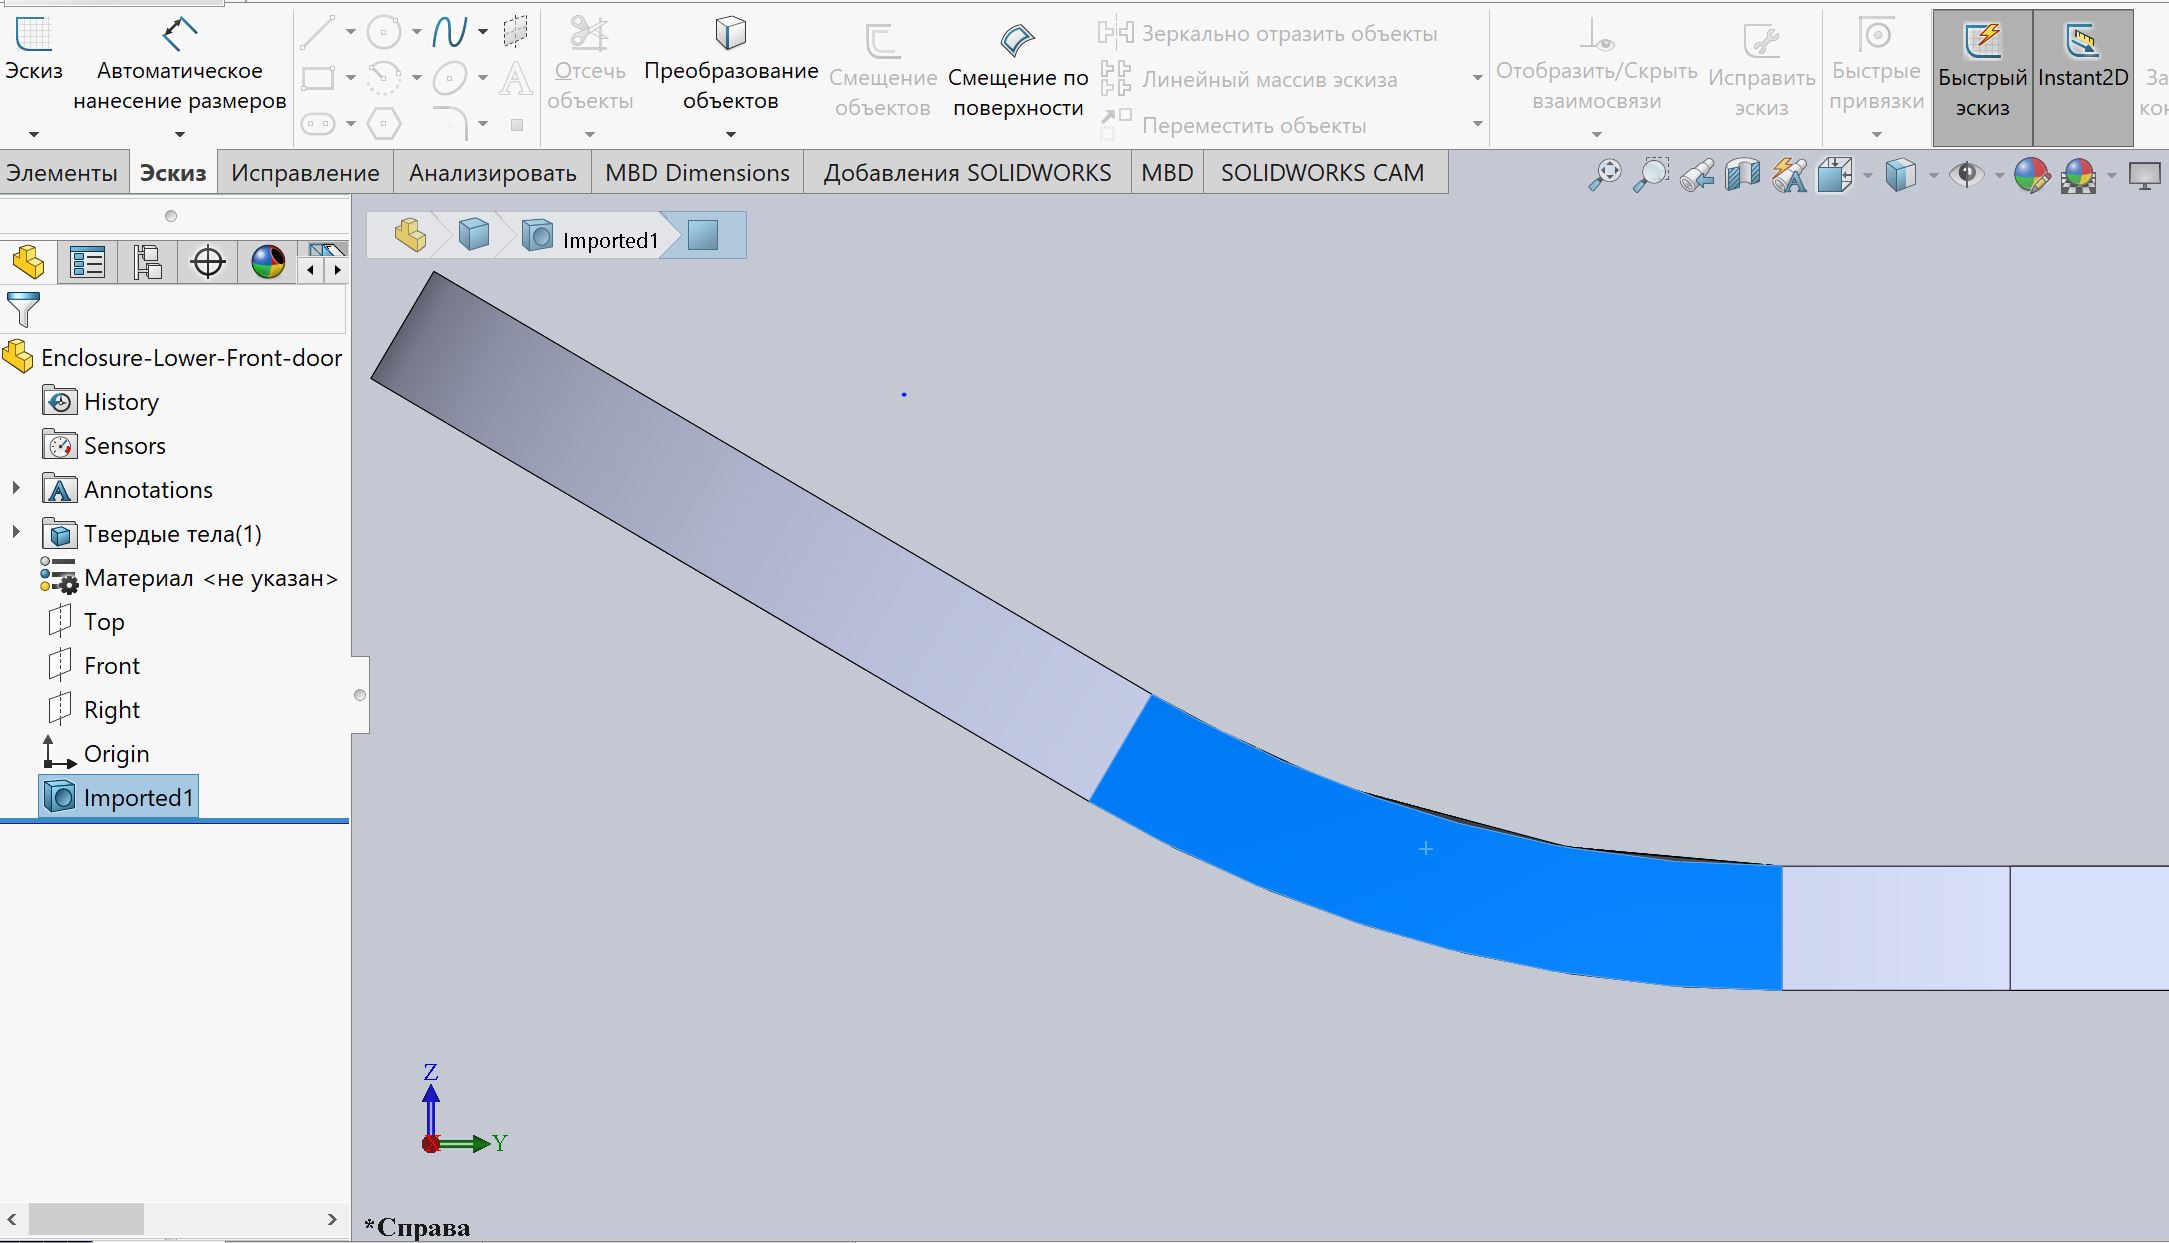The height and width of the screenshot is (1243, 2169).
Task: Select the Section View icon
Action: 1742,175
